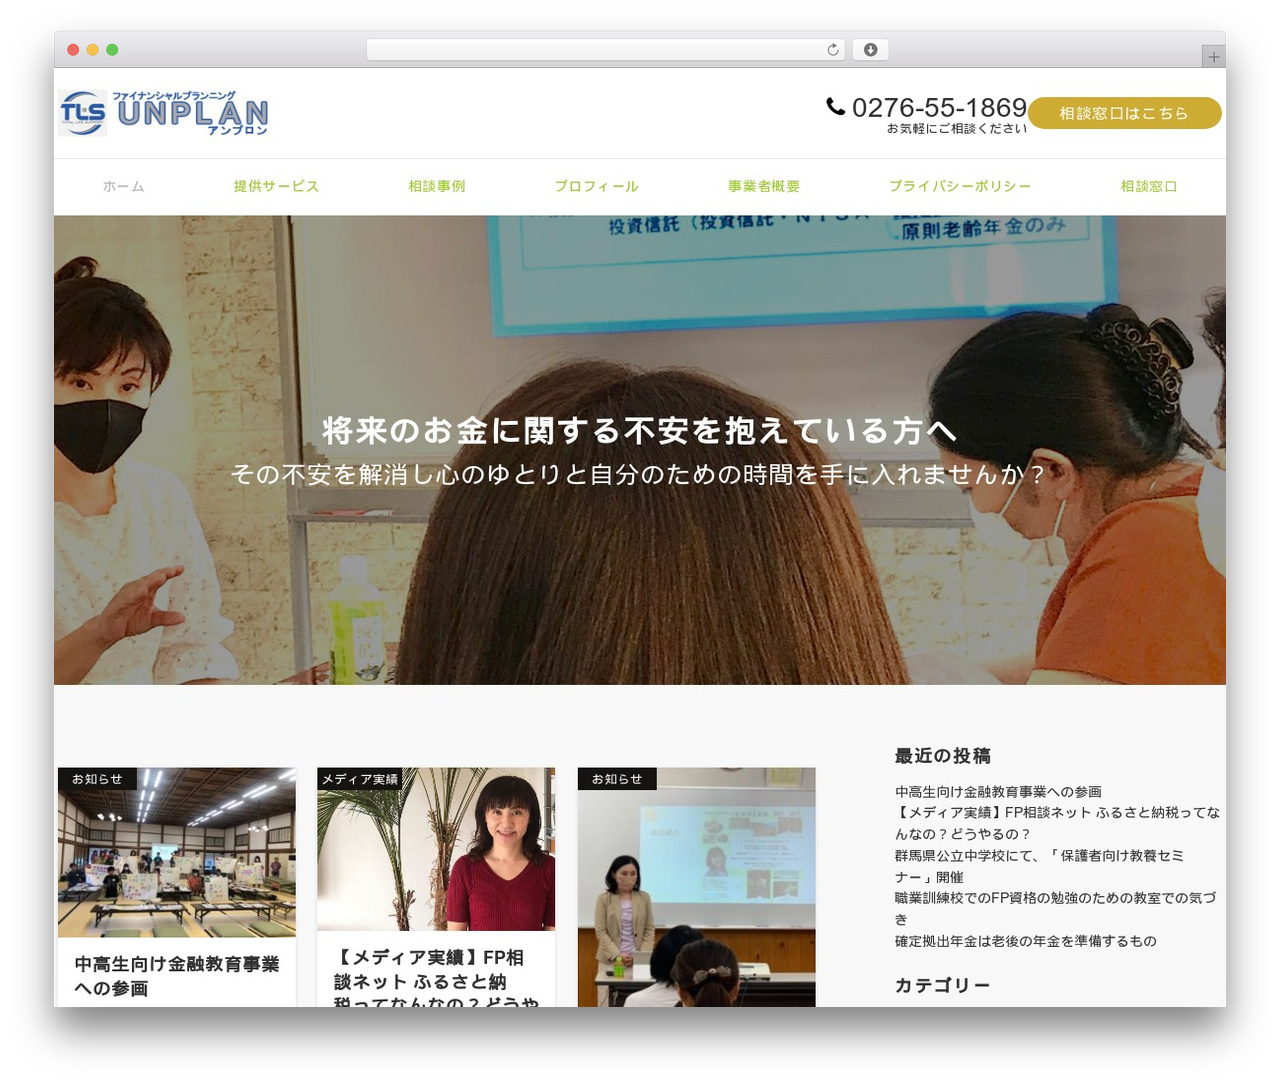The image size is (1280, 1084).
Task: Click the お知らせ tag on first post card
Action: pos(97,779)
